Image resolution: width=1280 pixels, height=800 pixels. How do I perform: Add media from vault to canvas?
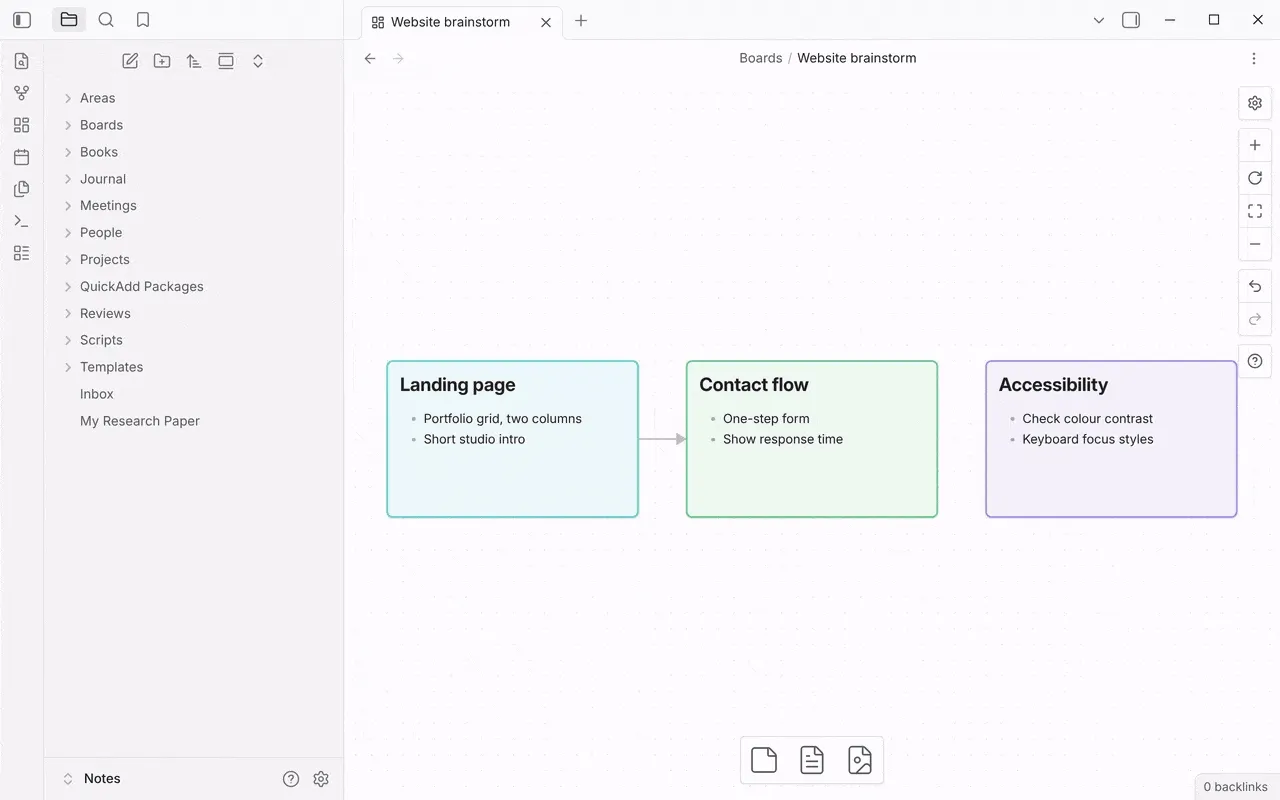point(860,761)
